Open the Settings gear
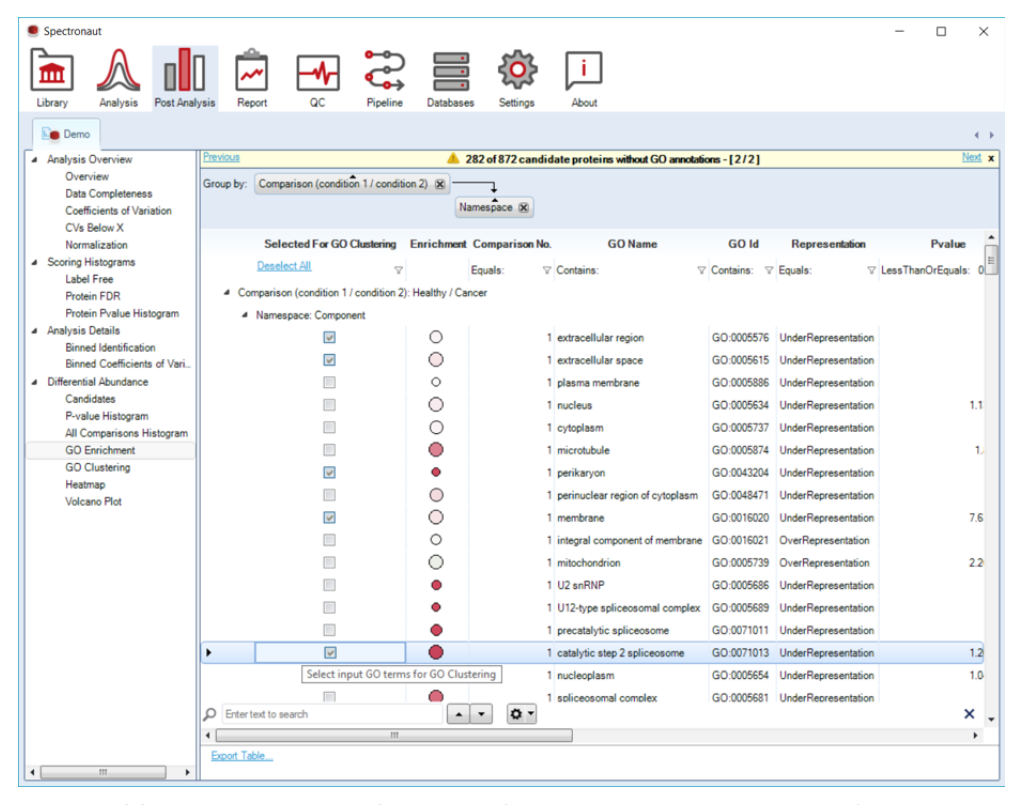Image resolution: width=1023 pixels, height=805 pixels. click(x=517, y=78)
